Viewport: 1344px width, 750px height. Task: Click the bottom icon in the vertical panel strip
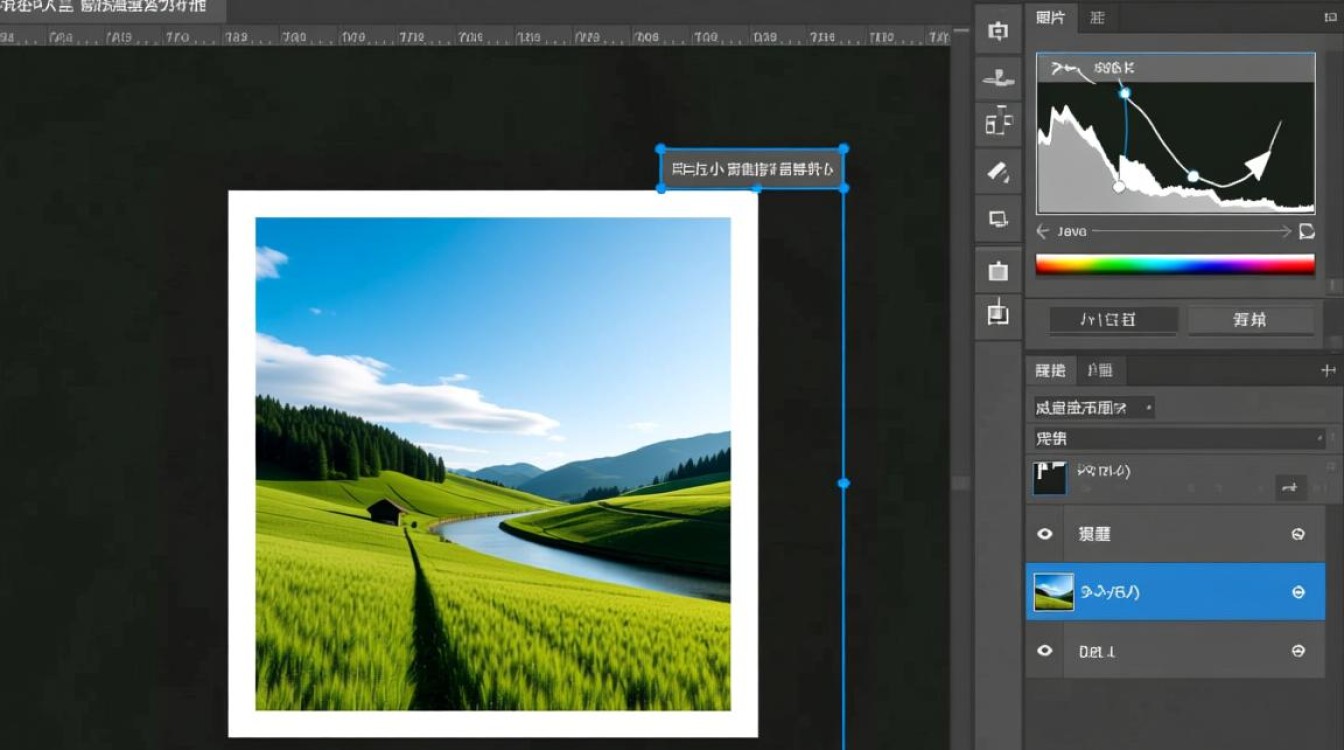pyautogui.click(x=997, y=313)
